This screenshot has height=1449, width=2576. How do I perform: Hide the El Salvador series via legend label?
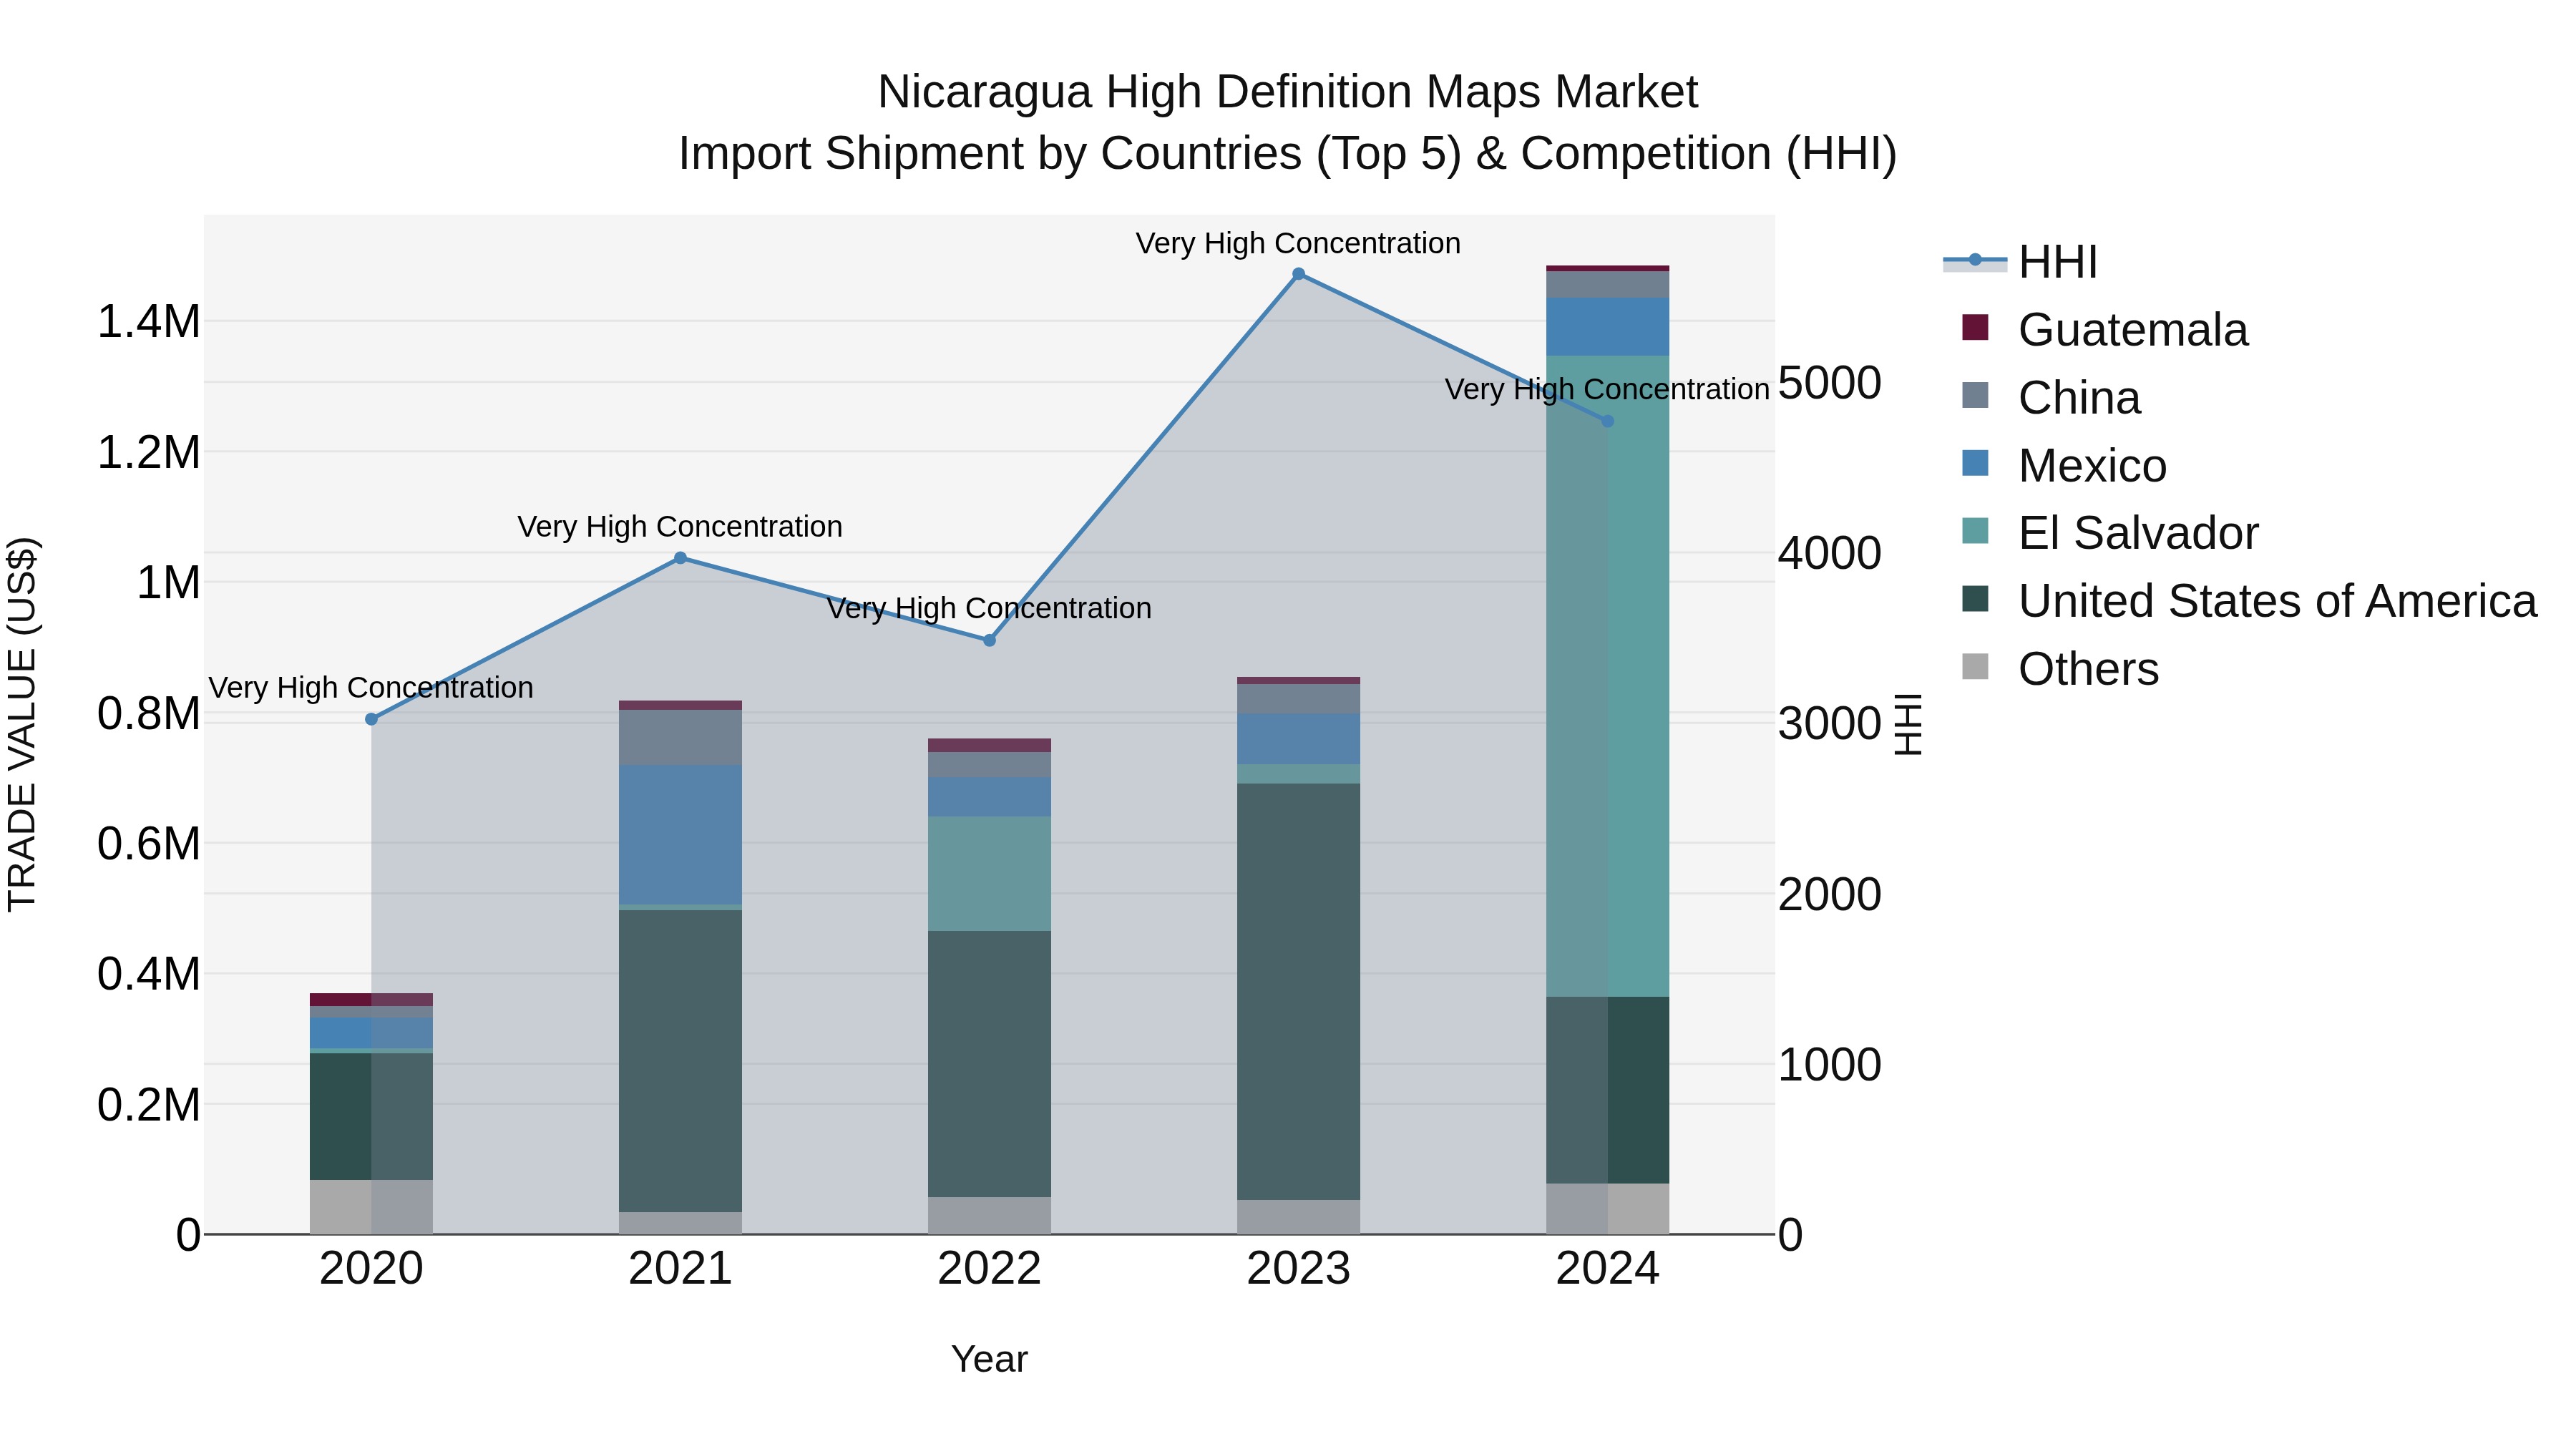pyautogui.click(x=2138, y=533)
